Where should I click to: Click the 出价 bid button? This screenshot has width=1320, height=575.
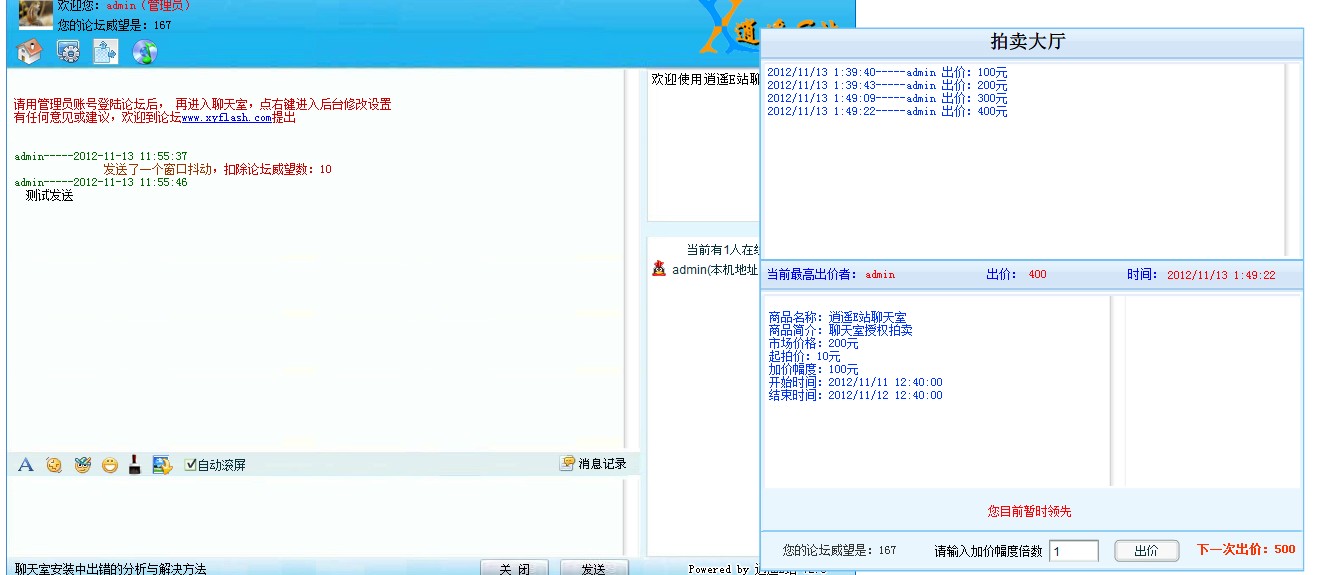pyautogui.click(x=1147, y=551)
